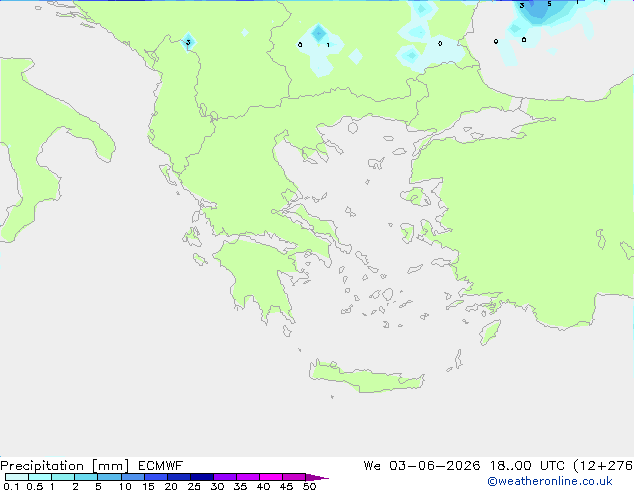Click the 5–10 mm legend swatch
Image resolution: width=634 pixels, height=490 pixels.
pos(109,477)
